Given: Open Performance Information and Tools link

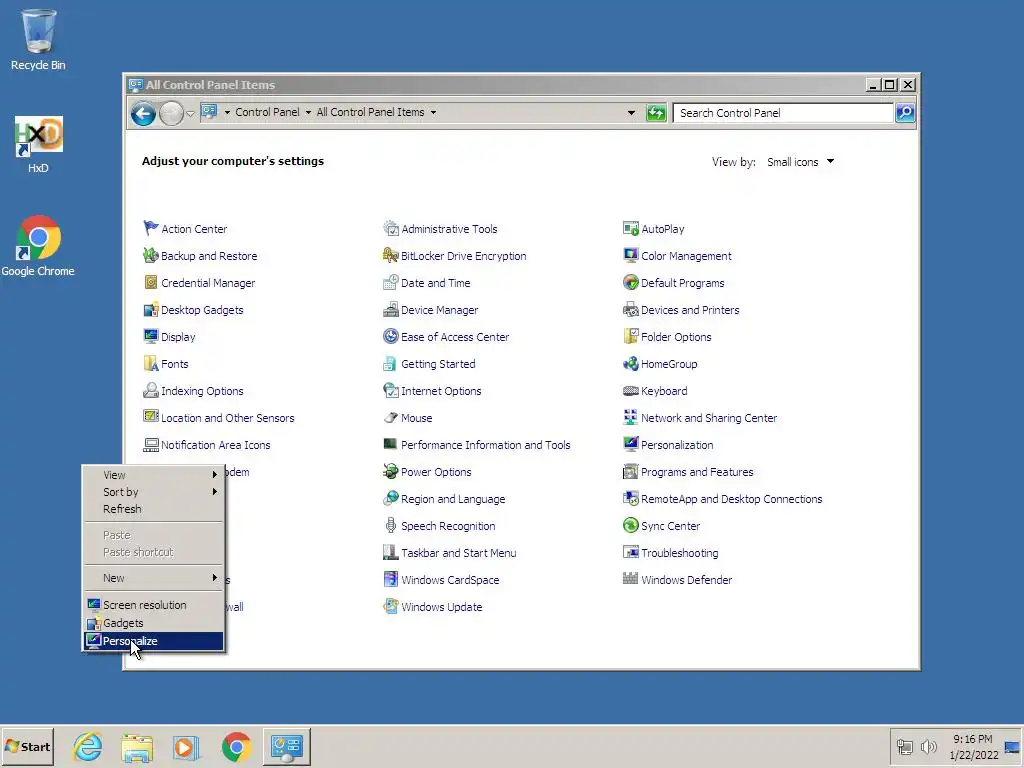Looking at the screenshot, I should coord(485,445).
